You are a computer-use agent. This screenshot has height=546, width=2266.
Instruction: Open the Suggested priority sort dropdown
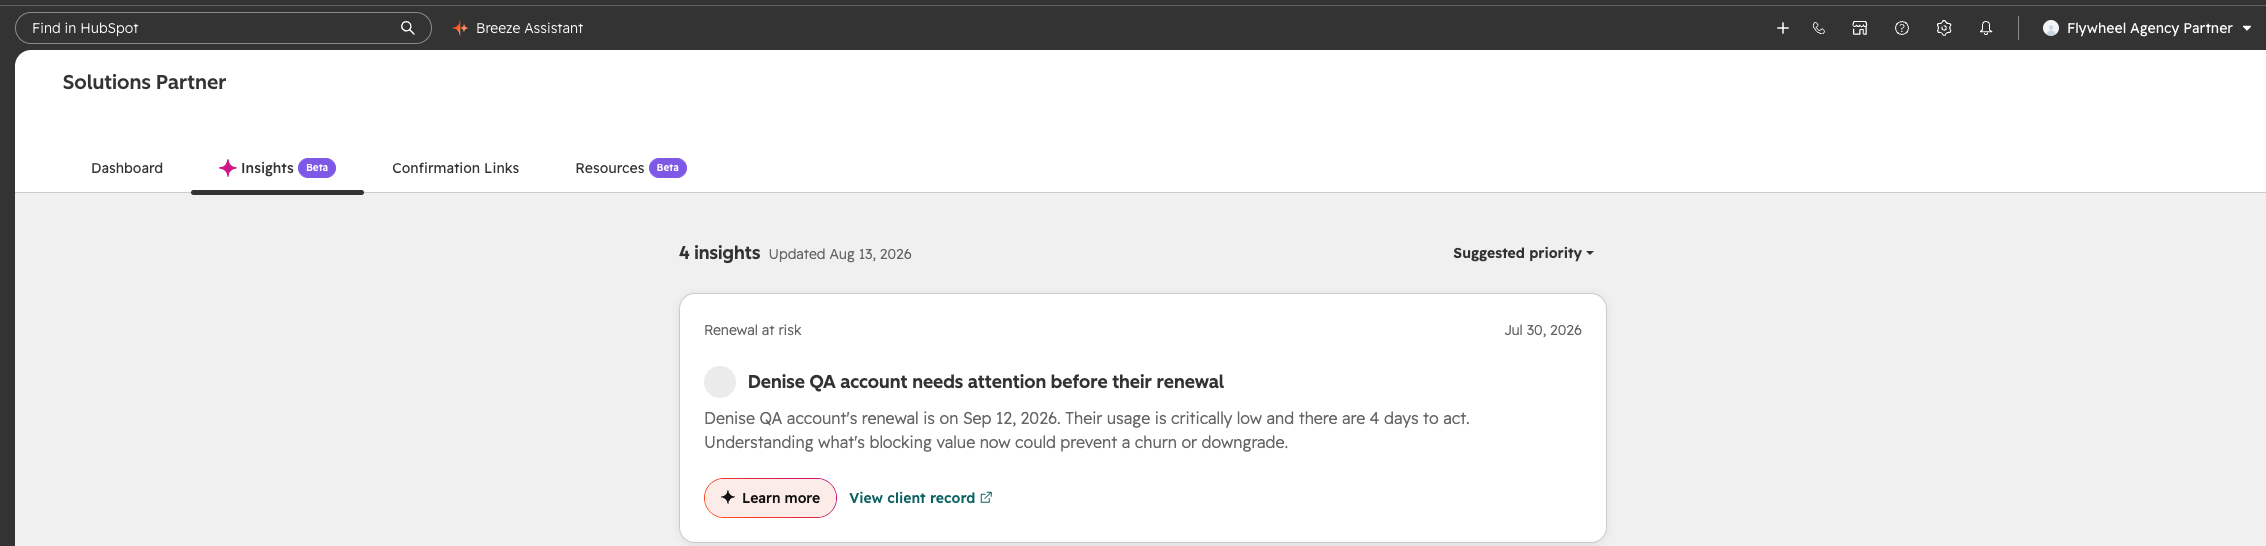[1523, 253]
